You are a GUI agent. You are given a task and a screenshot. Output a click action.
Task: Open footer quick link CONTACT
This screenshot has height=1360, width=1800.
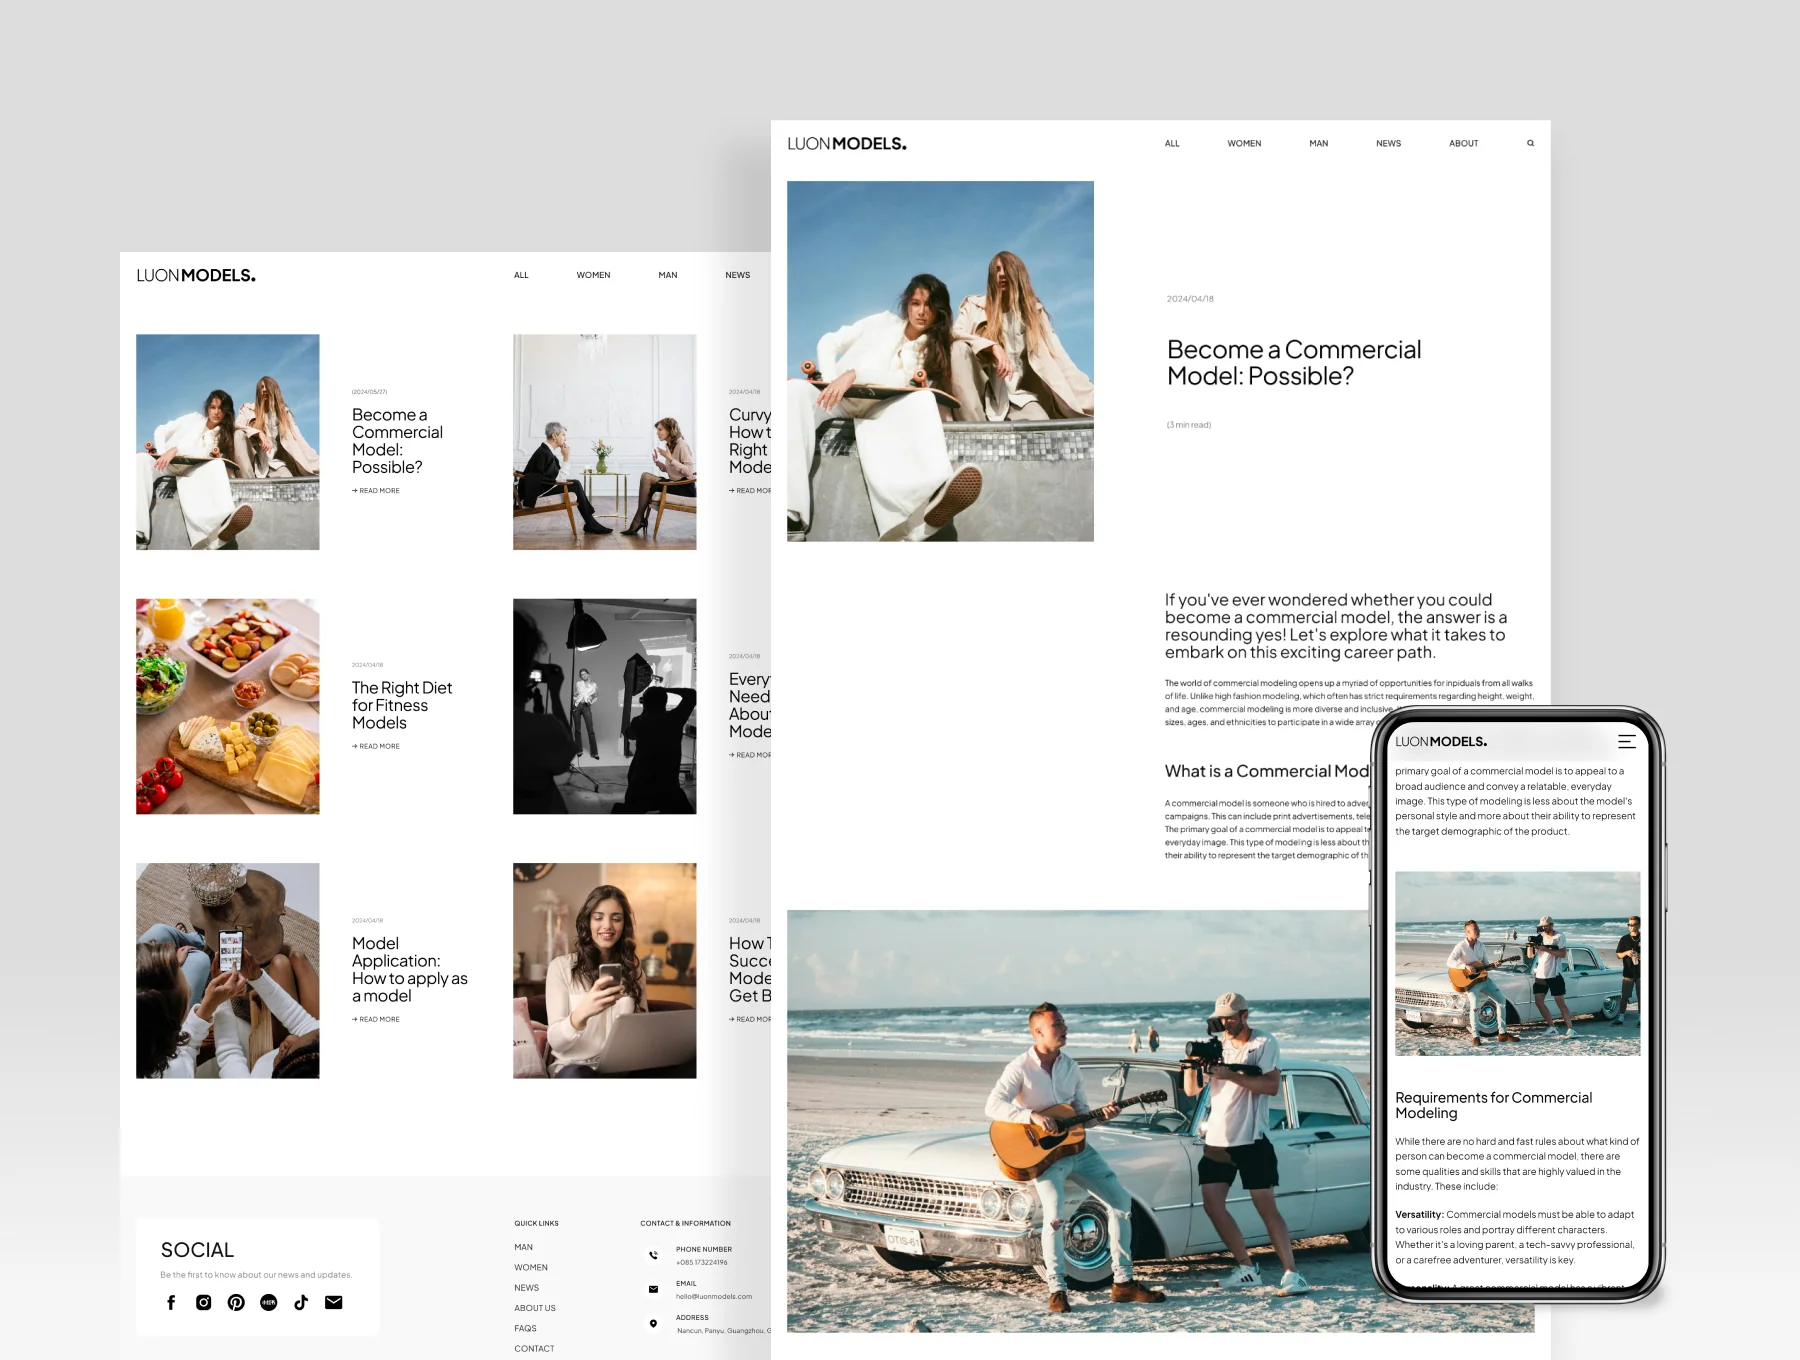tap(534, 1348)
